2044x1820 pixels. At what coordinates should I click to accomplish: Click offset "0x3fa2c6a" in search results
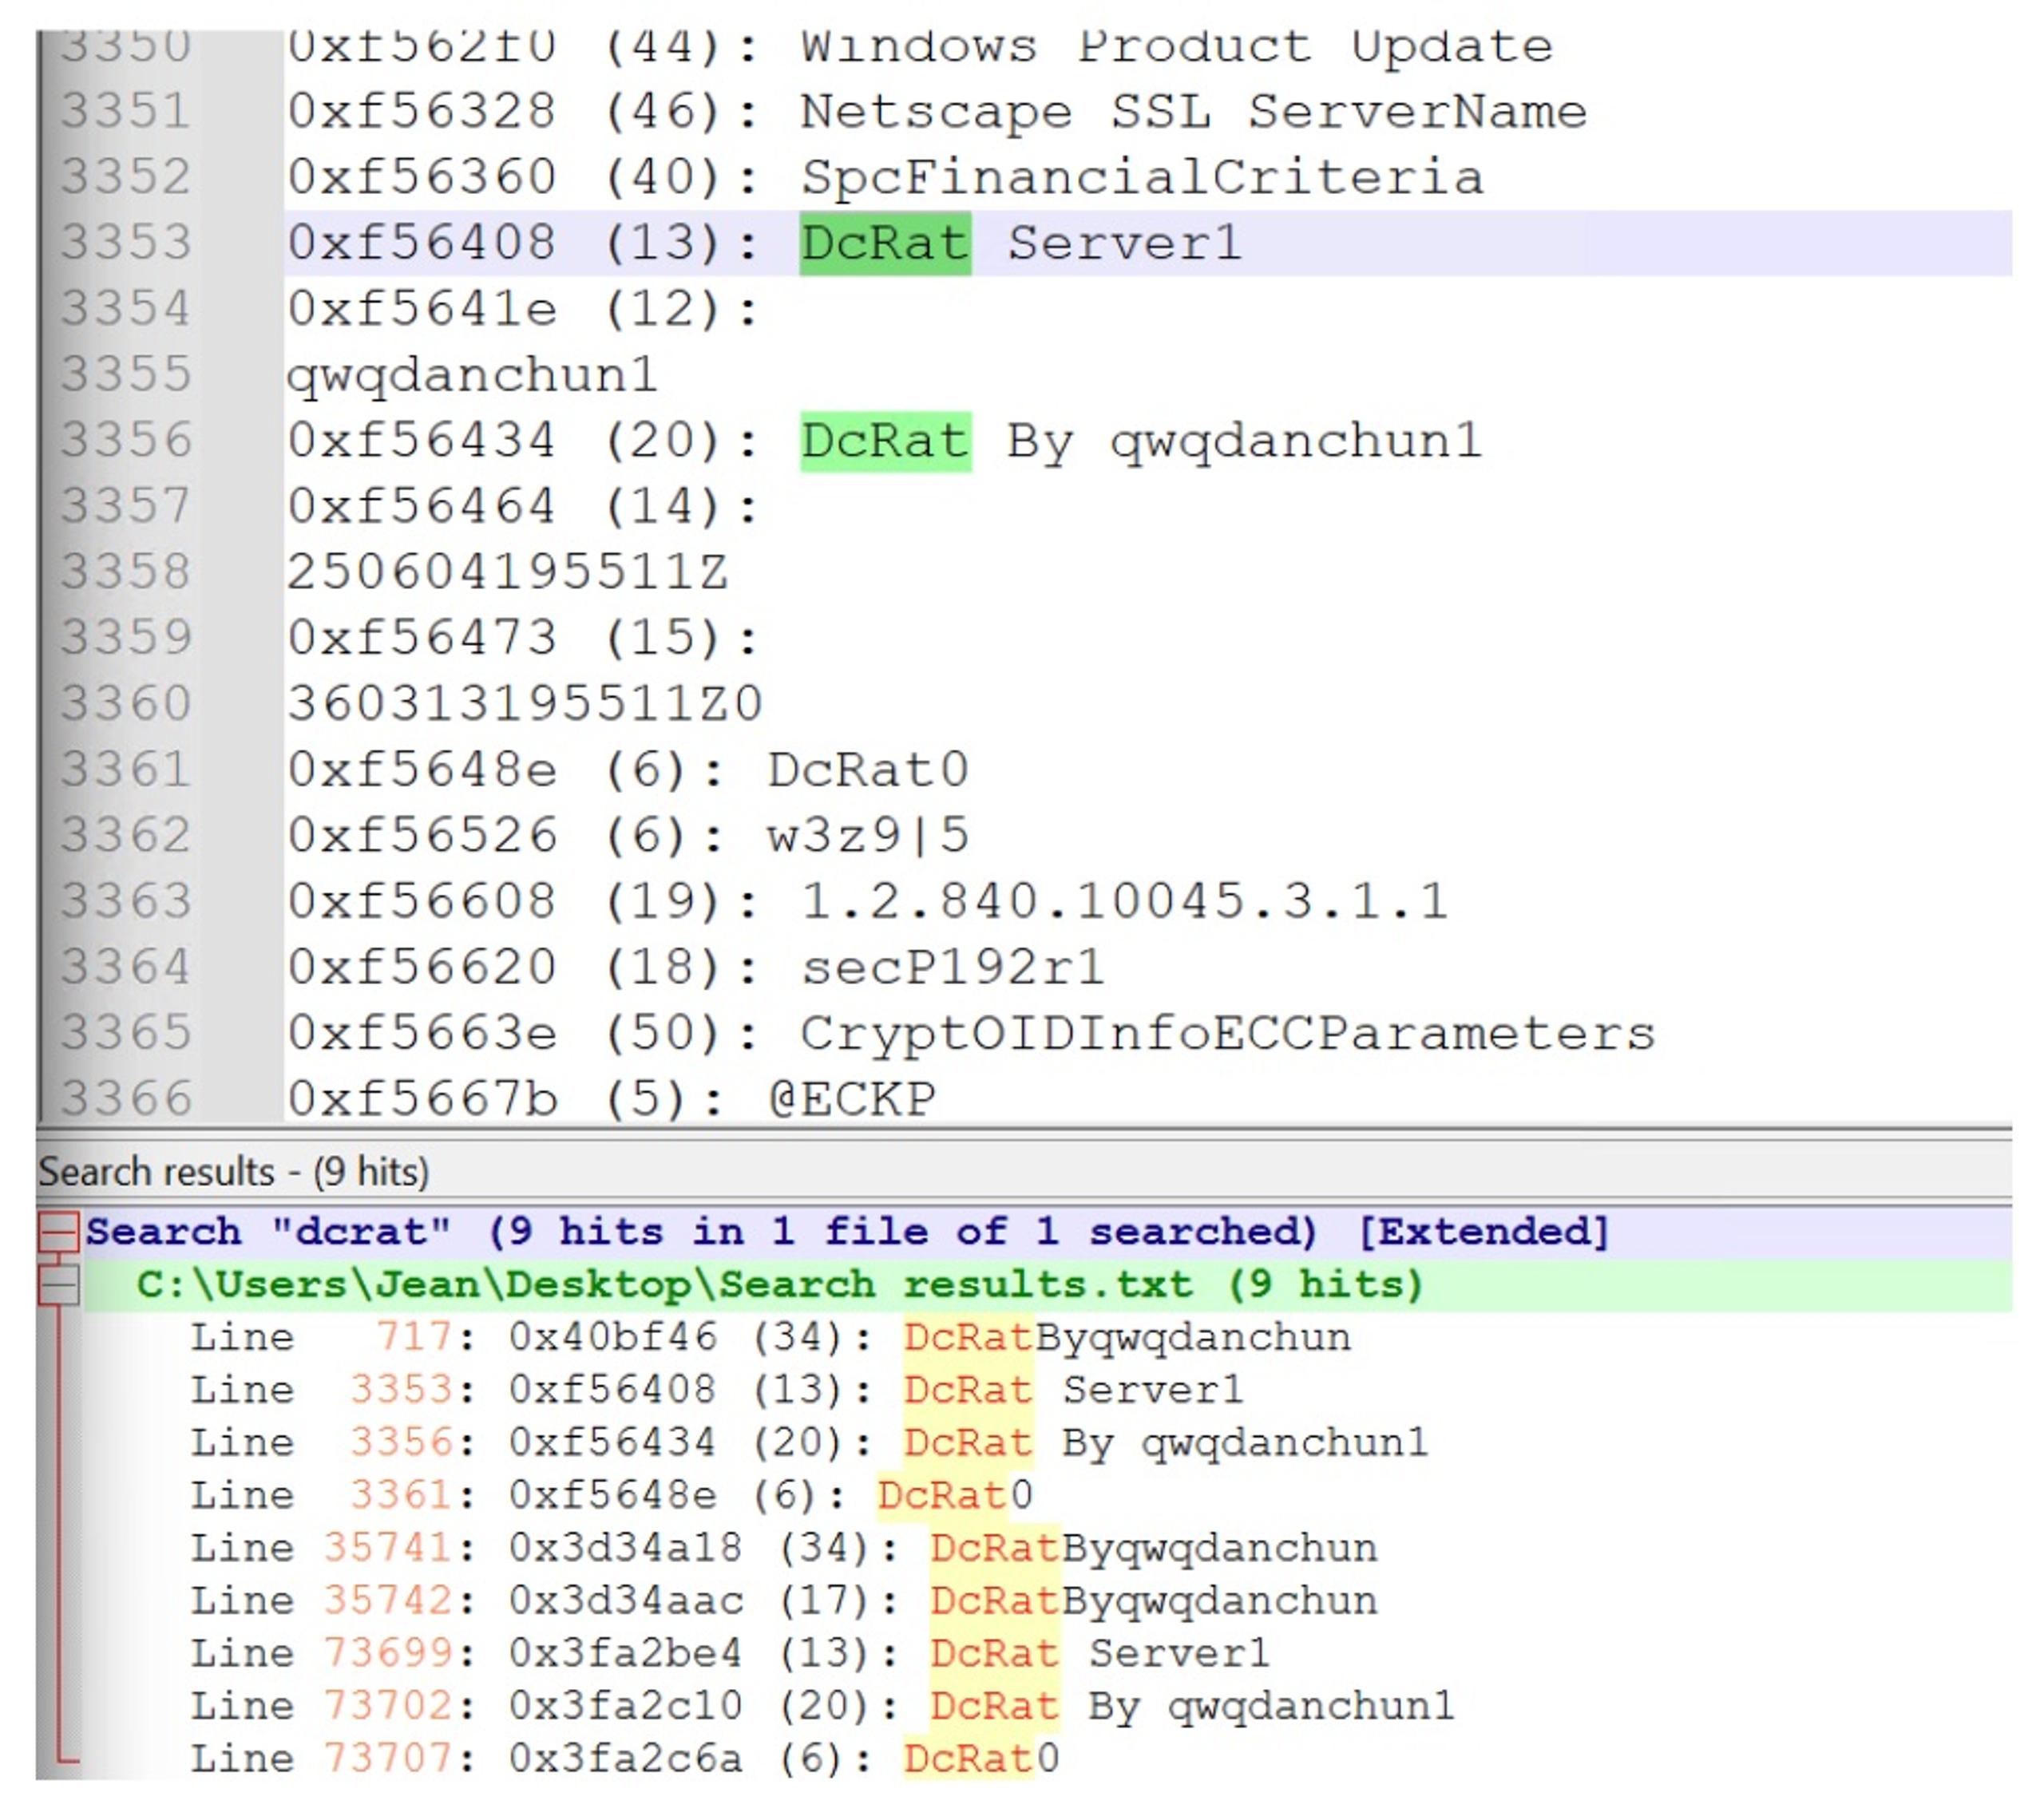tap(626, 1760)
